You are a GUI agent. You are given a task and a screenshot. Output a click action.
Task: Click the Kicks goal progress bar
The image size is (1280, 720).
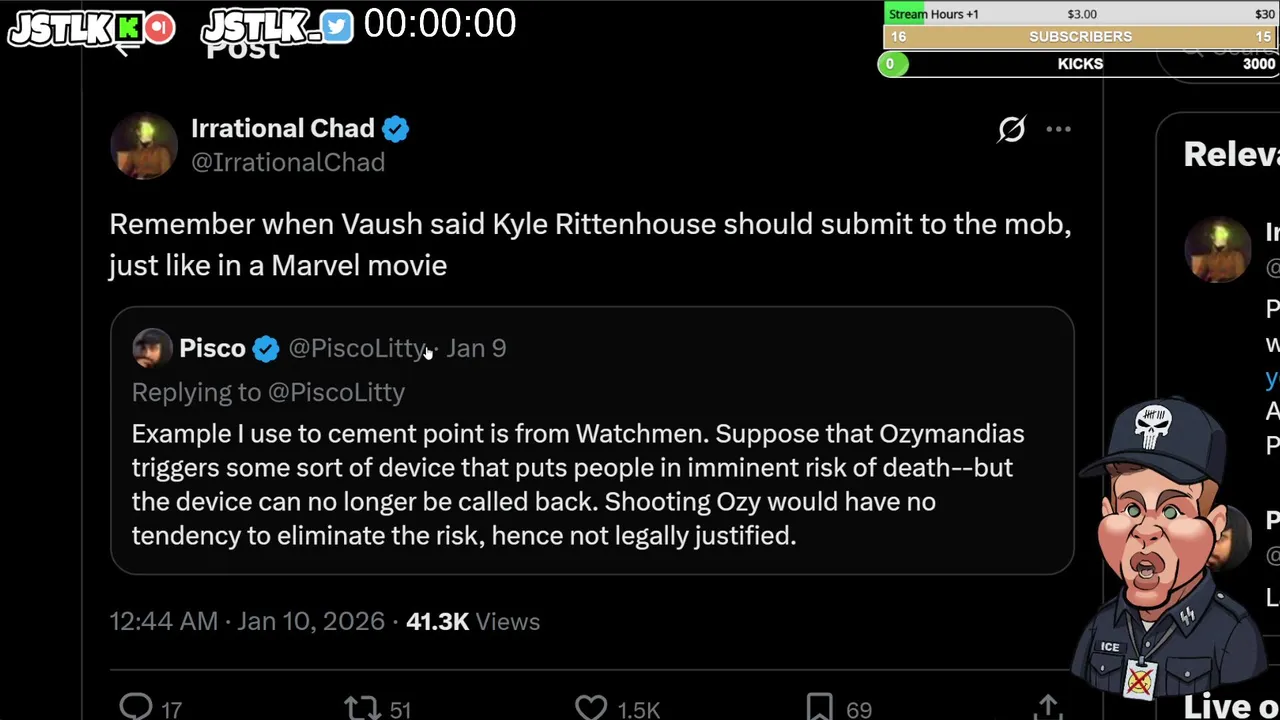point(1080,64)
